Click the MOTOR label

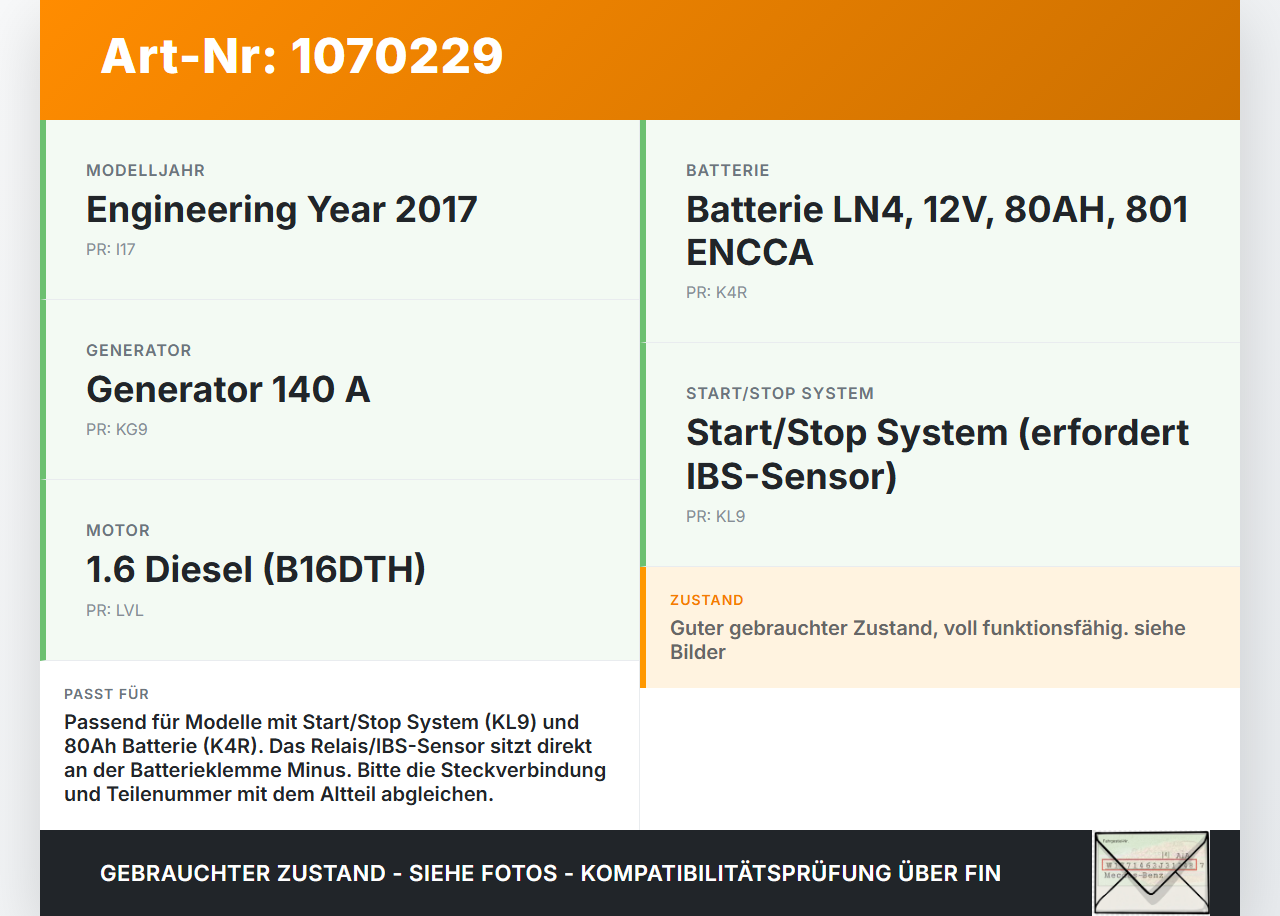118,530
